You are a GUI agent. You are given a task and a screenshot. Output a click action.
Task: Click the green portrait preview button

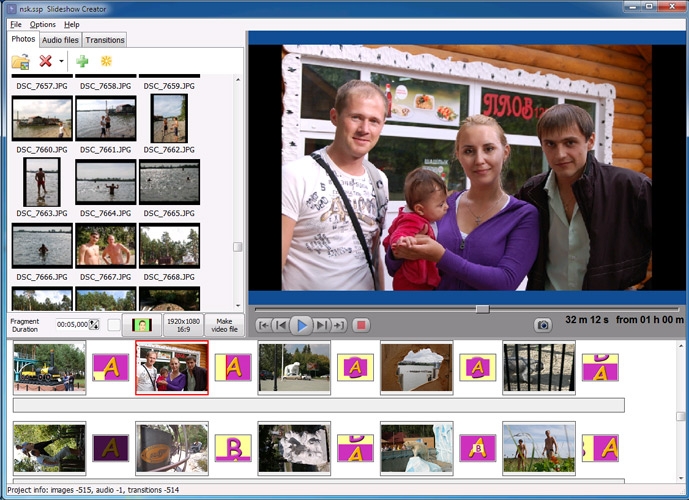click(x=142, y=325)
